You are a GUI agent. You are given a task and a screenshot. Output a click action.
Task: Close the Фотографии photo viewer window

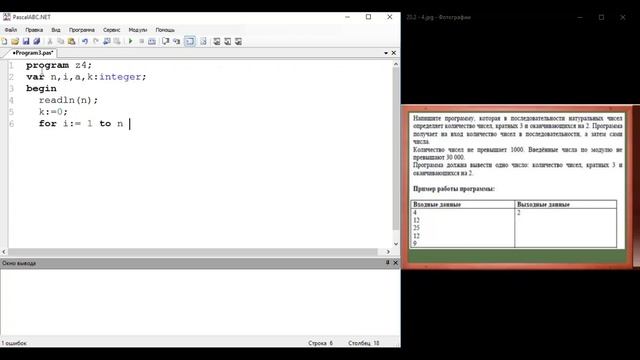click(622, 17)
